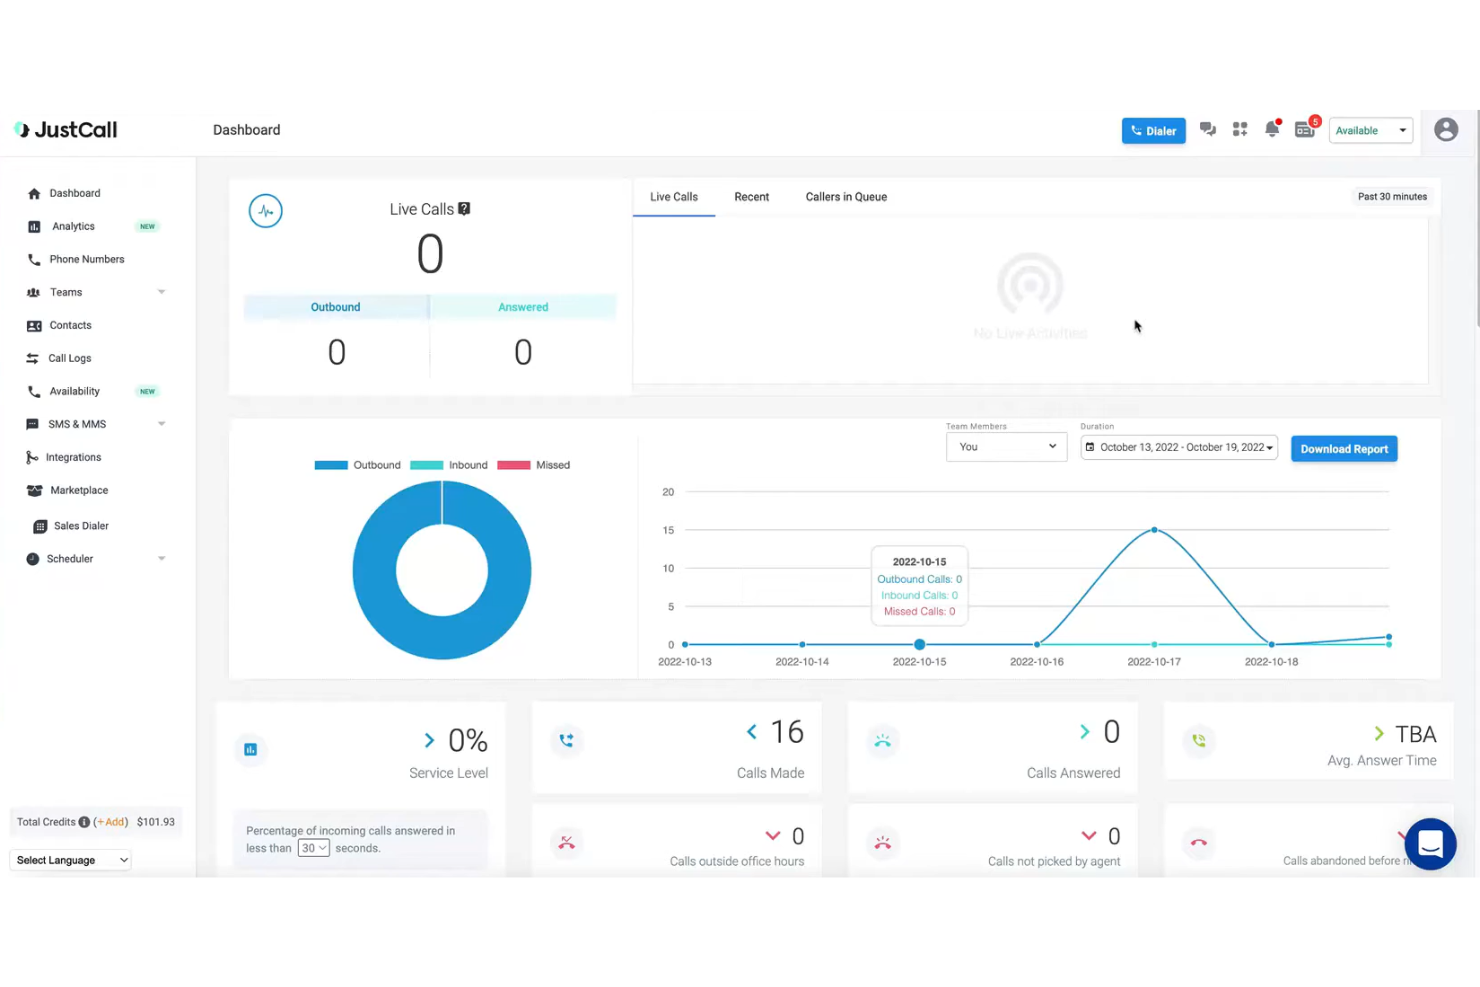
Task: Click the 2022-10-17 peak point on chart
Action: pyautogui.click(x=1154, y=530)
